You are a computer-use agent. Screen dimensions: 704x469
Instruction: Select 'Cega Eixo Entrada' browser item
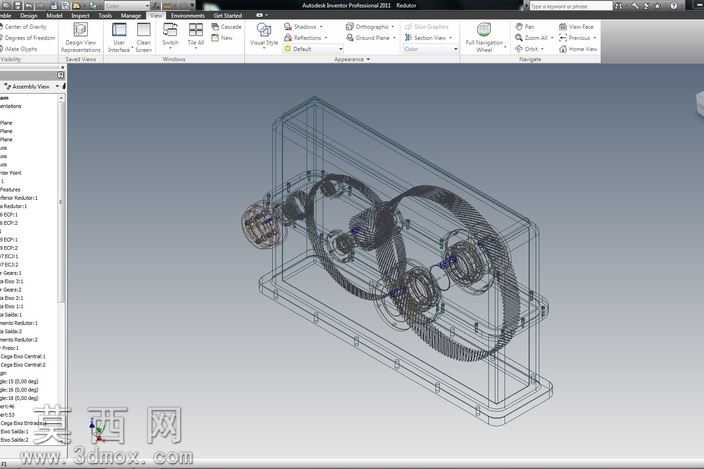[x=23, y=423]
